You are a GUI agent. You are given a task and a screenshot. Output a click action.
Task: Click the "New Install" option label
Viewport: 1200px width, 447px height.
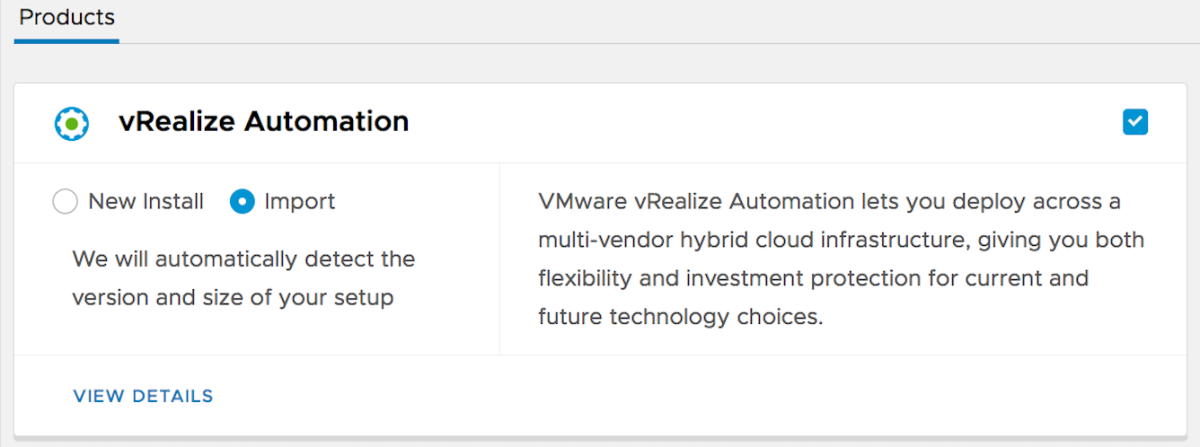click(x=146, y=202)
